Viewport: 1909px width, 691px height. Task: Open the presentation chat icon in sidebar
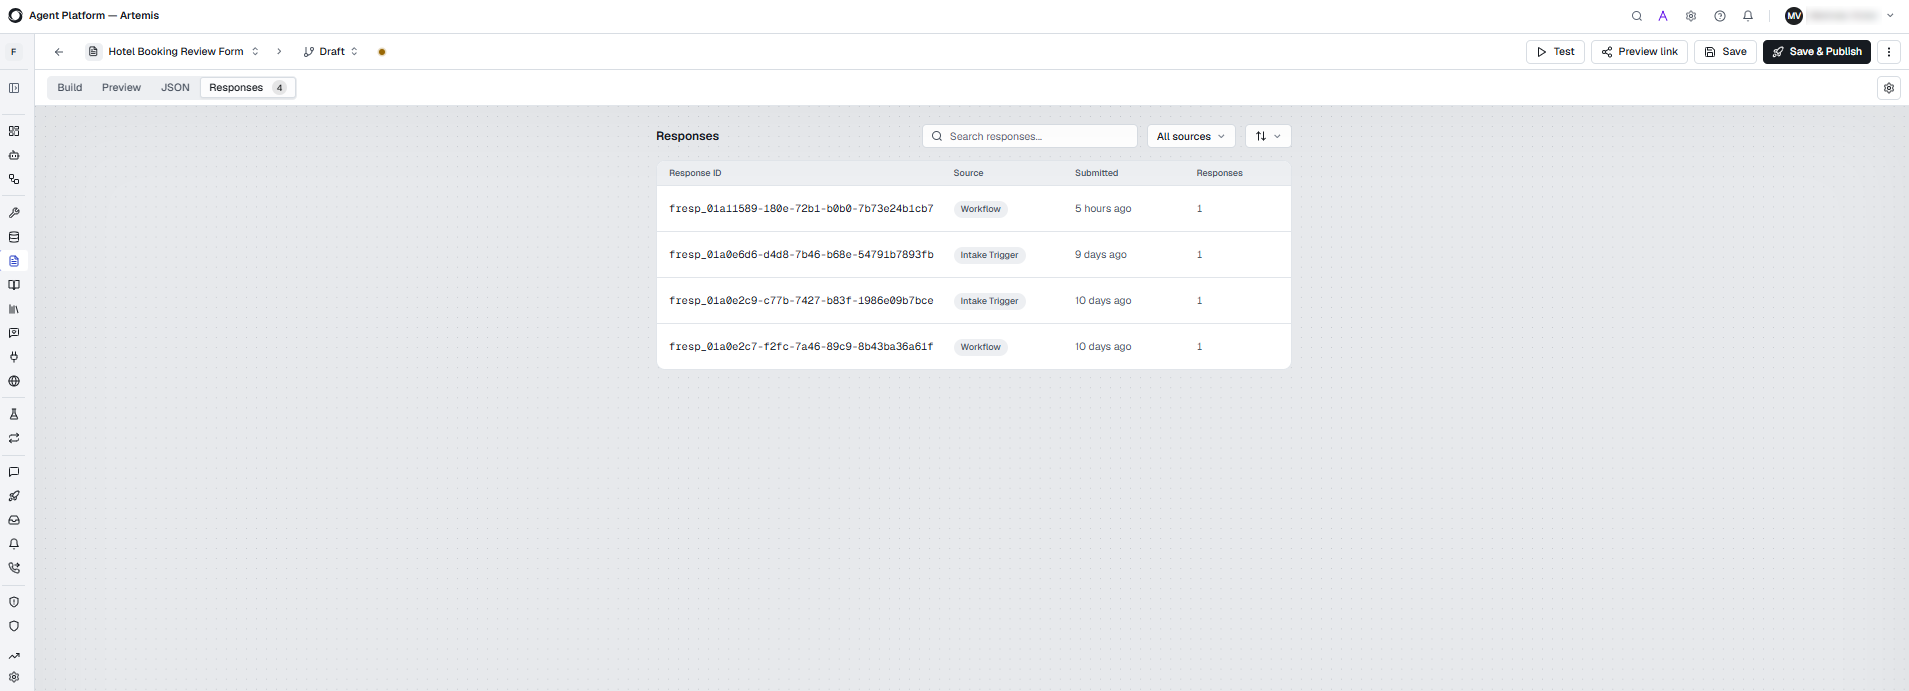point(14,333)
